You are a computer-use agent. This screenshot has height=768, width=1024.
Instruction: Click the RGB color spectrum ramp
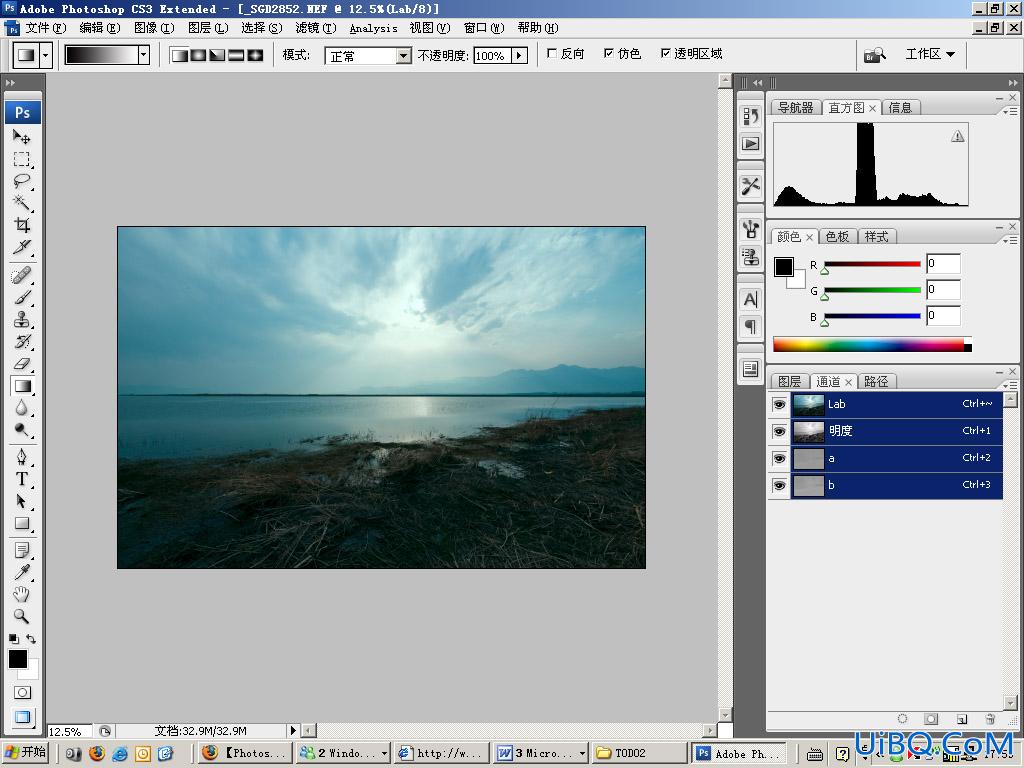click(x=872, y=344)
